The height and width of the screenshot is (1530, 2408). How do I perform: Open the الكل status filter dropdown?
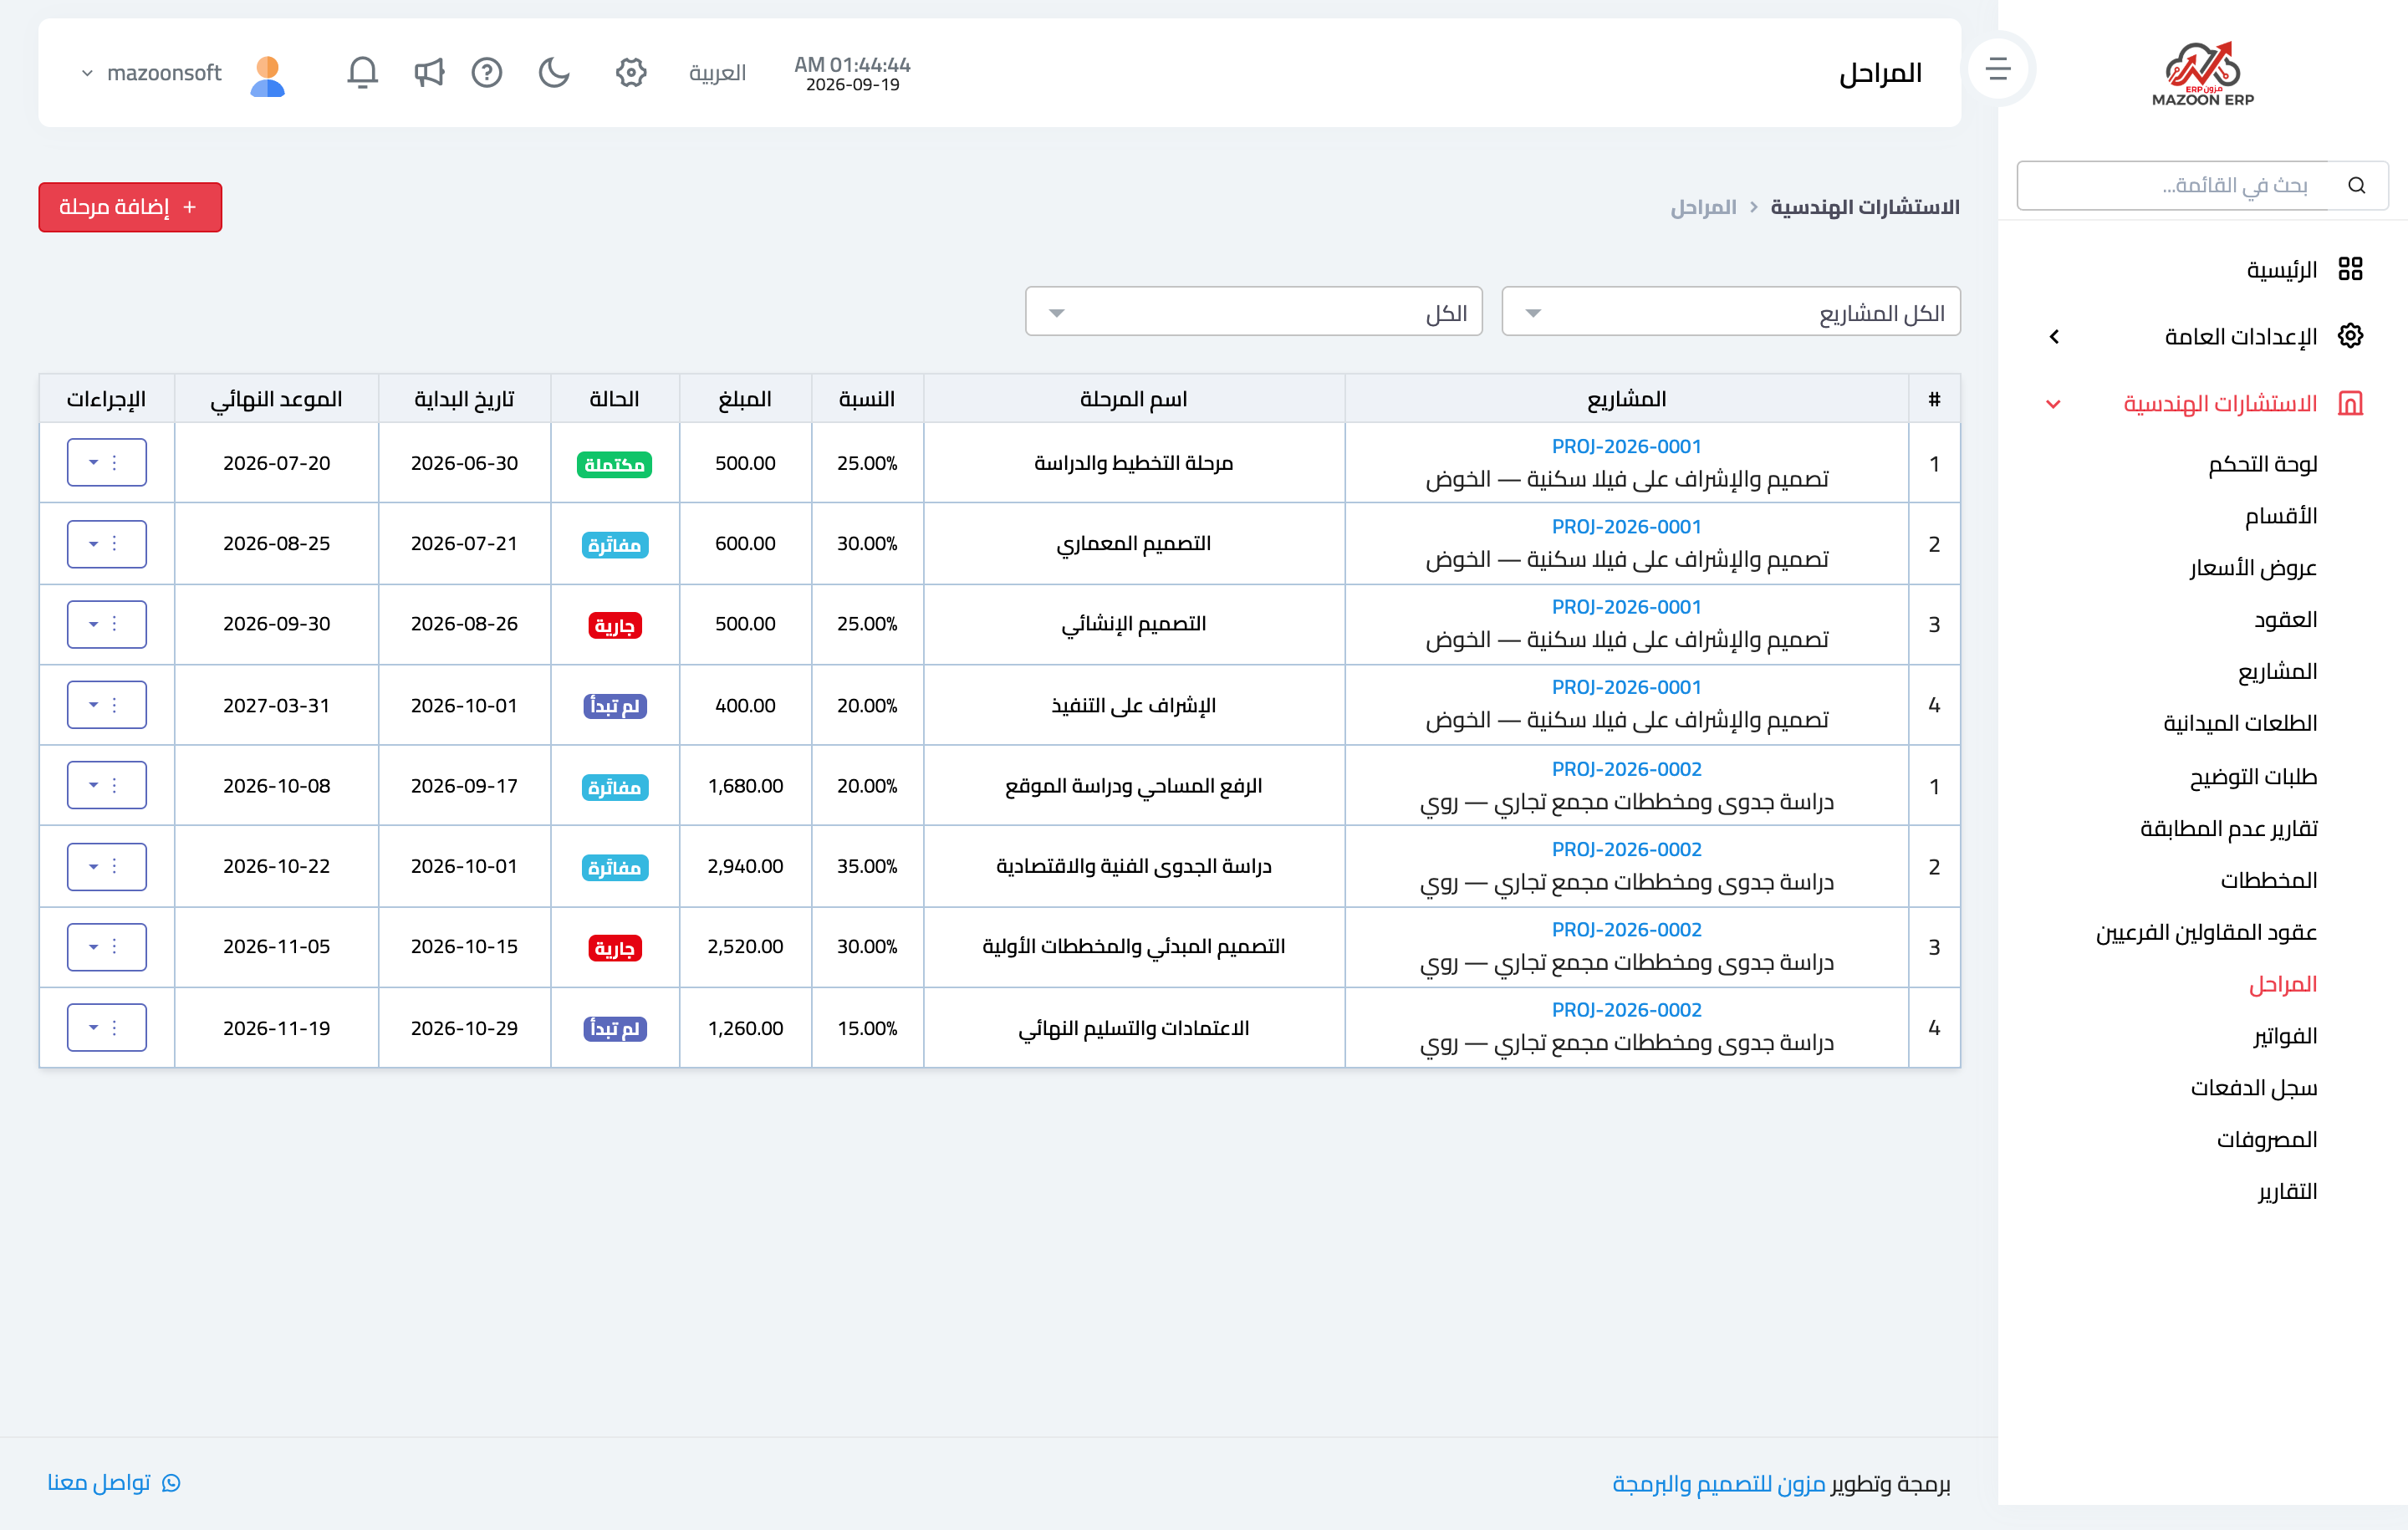point(1253,312)
